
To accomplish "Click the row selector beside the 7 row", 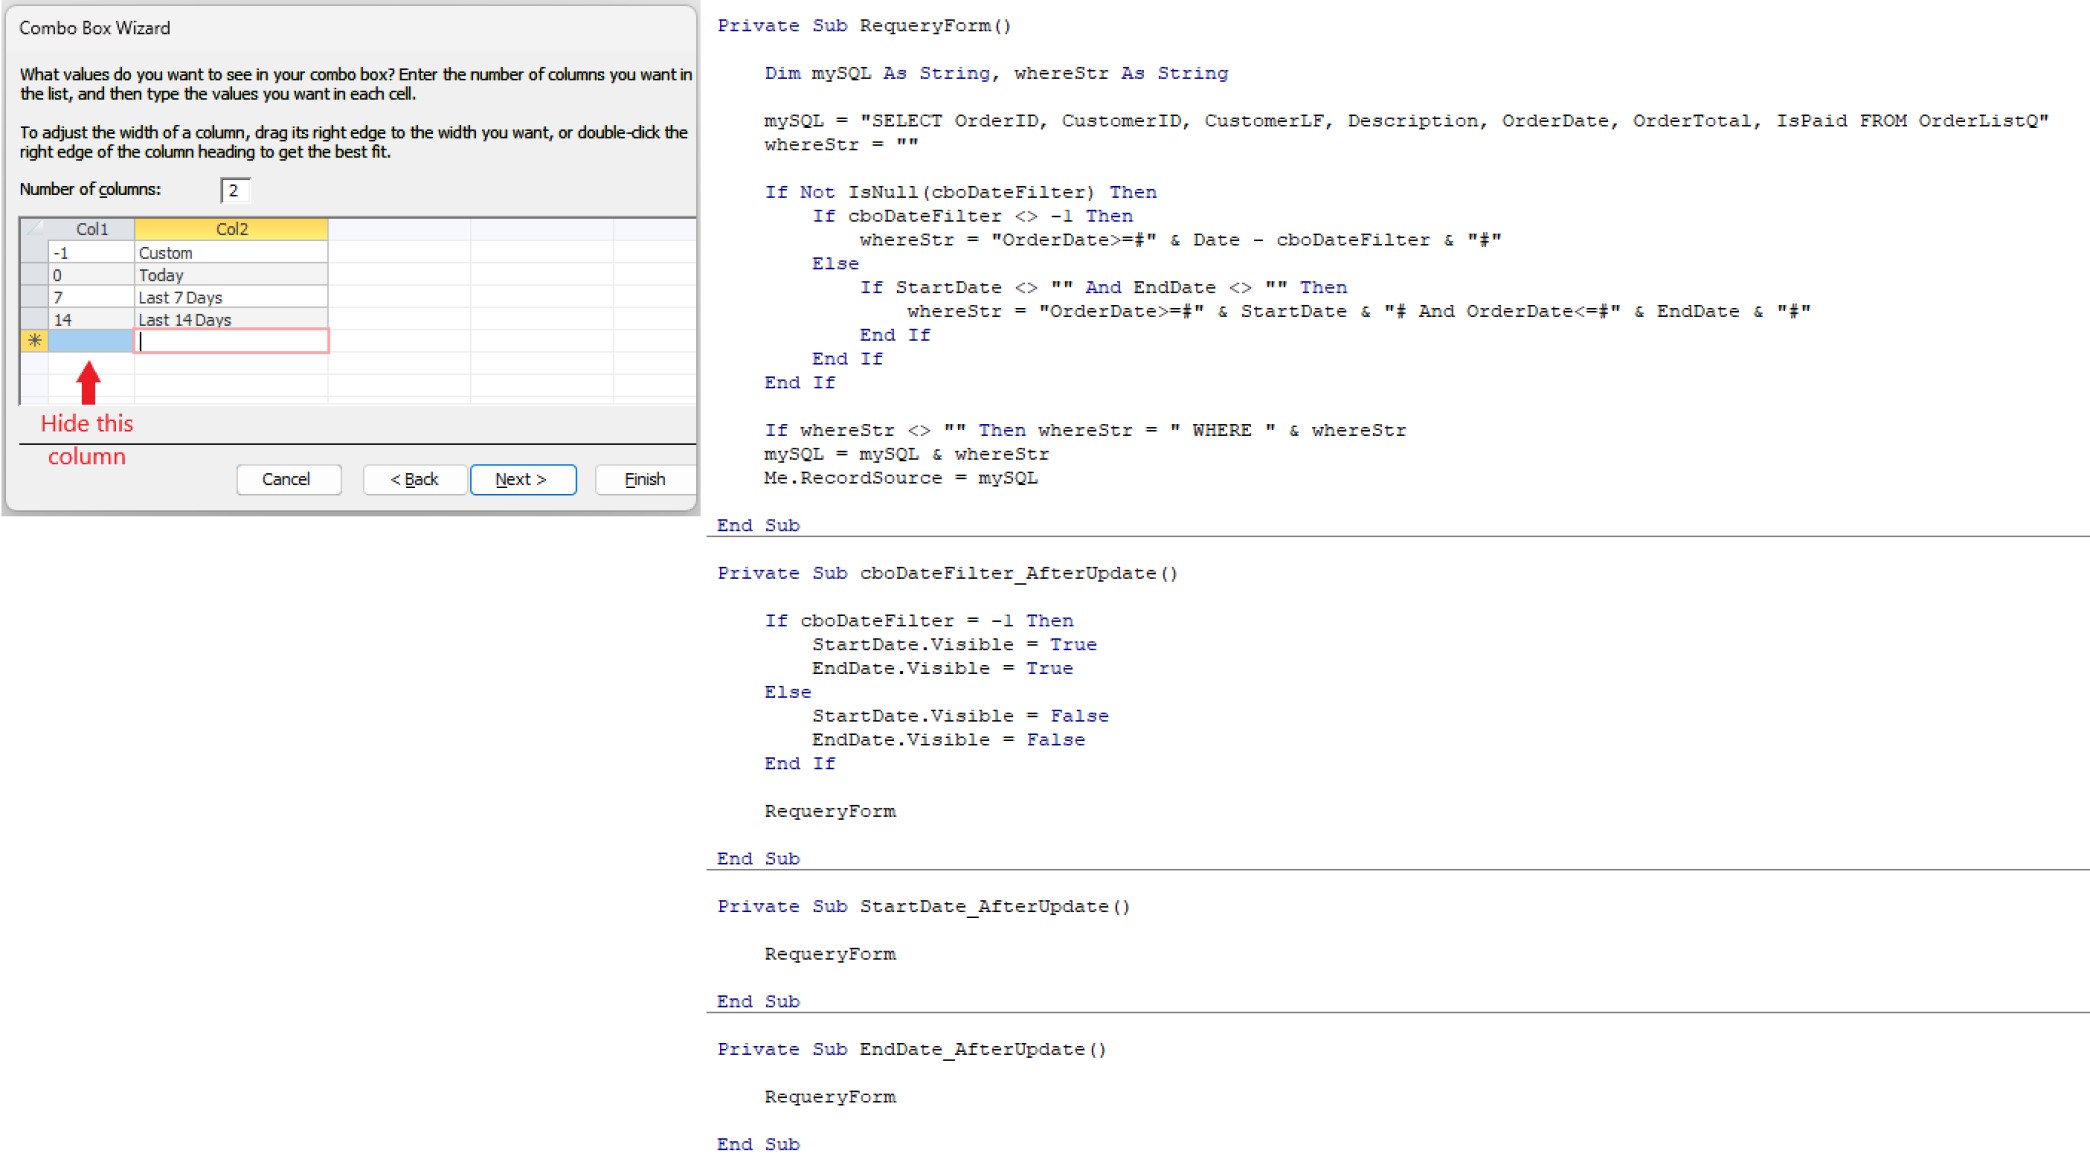I will click(34, 297).
